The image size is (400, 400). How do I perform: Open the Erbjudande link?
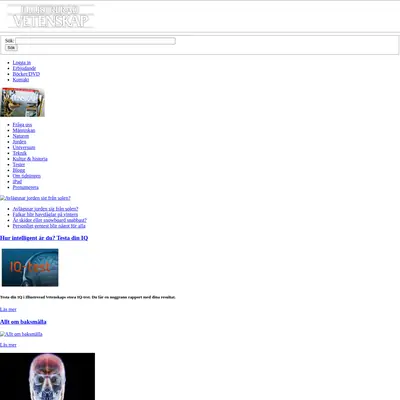pos(24,68)
